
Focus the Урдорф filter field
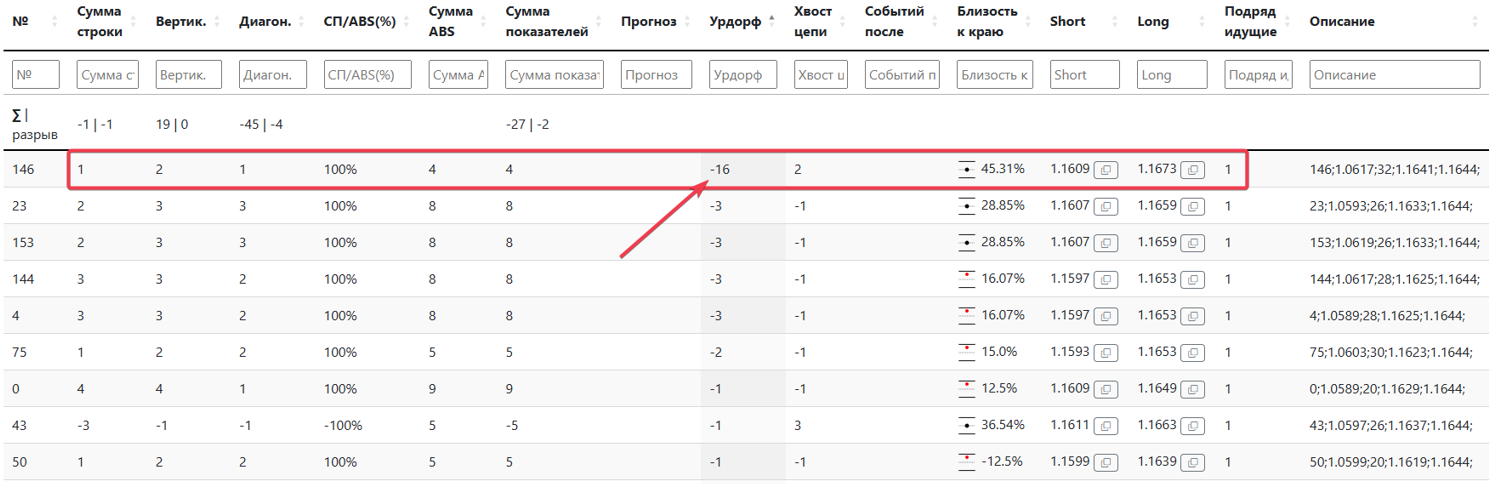pyautogui.click(x=742, y=75)
